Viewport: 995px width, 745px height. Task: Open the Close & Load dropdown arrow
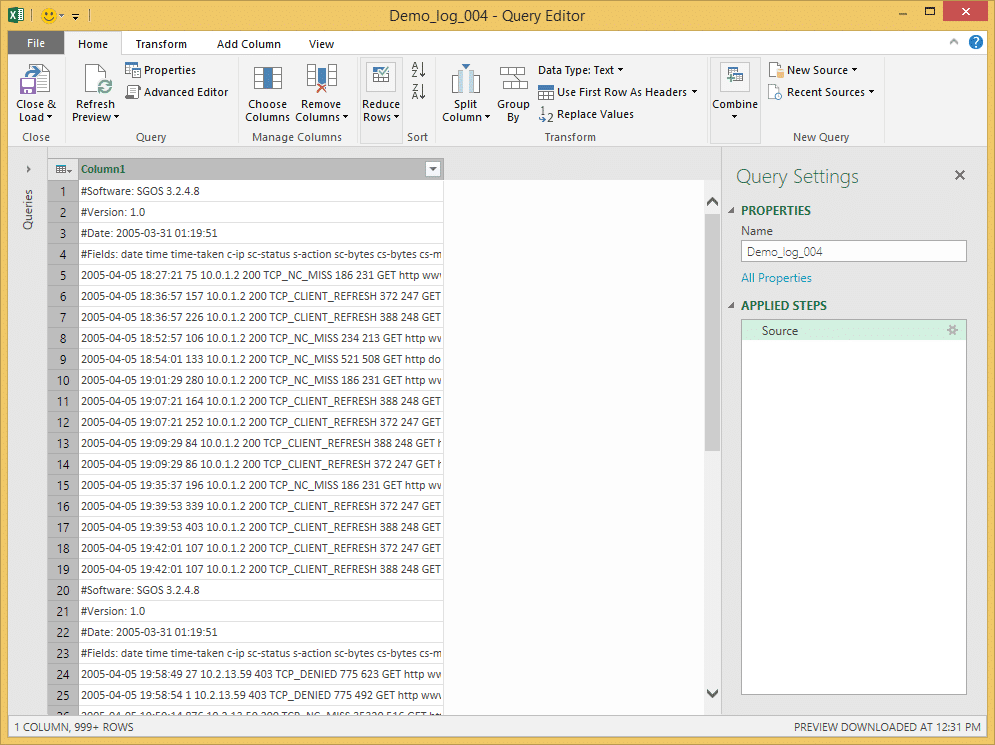(49, 117)
